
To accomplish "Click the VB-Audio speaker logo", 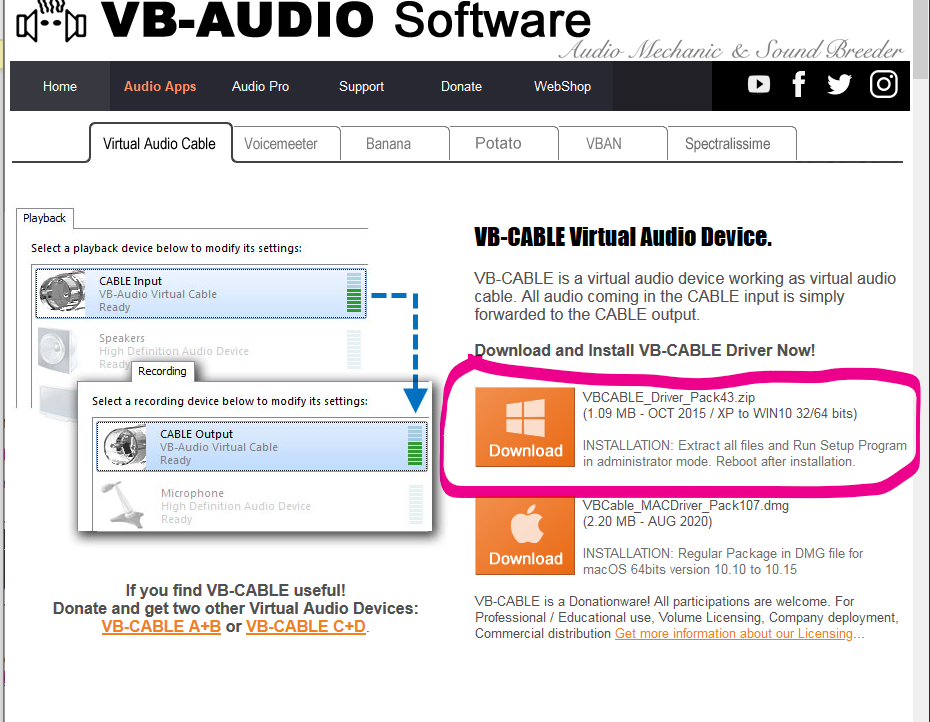I will click(51, 21).
